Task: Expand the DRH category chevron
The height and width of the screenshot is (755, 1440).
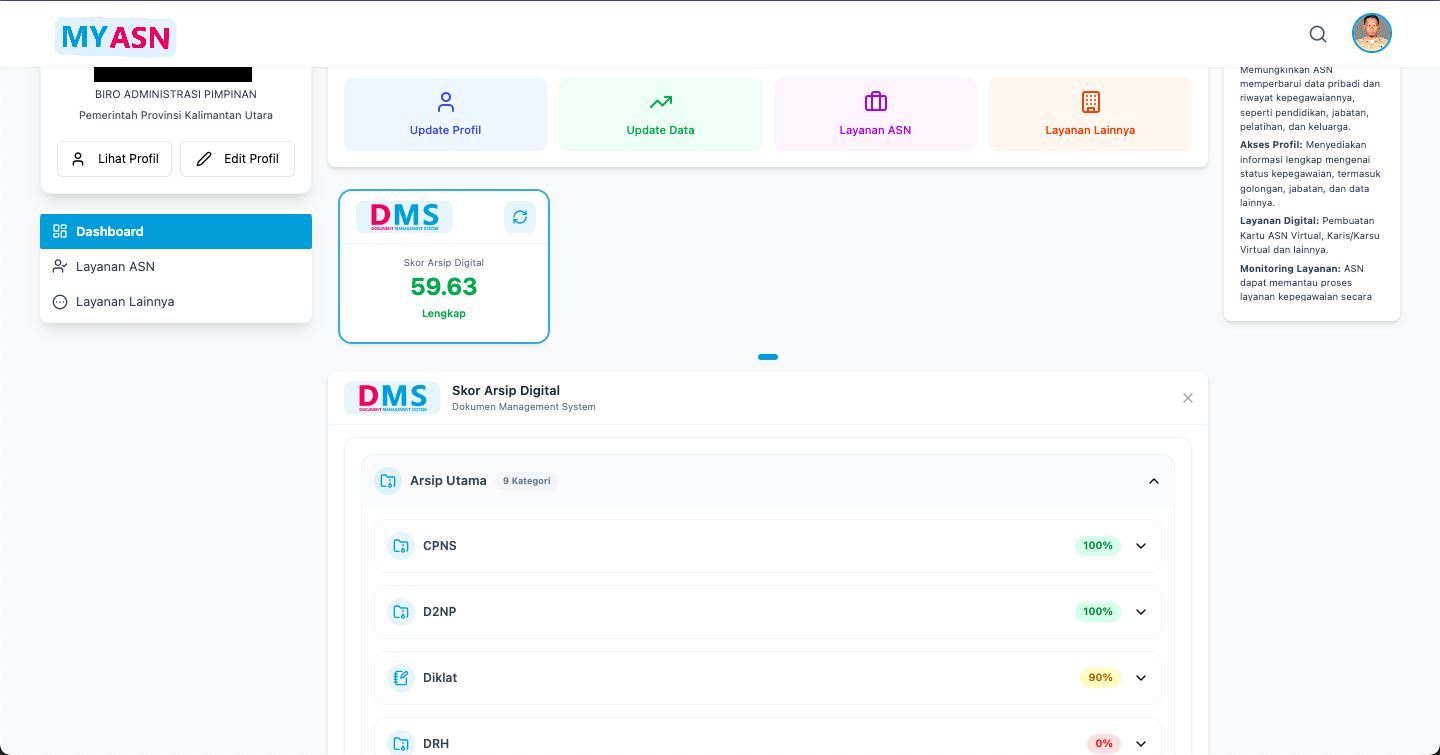Action: point(1141,744)
